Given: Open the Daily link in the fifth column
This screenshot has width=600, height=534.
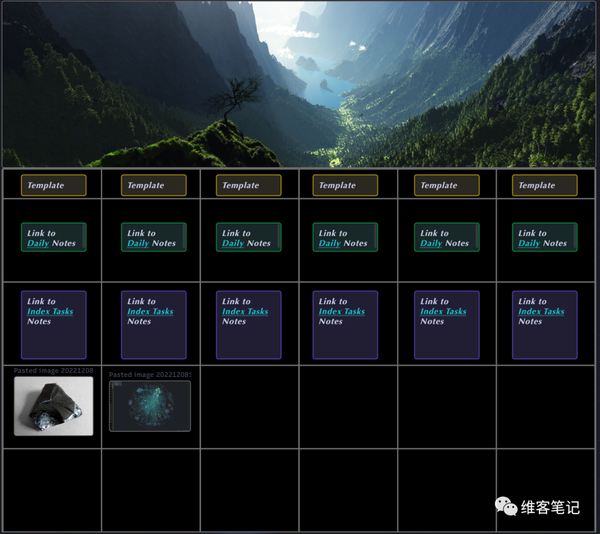Looking at the screenshot, I should point(431,243).
